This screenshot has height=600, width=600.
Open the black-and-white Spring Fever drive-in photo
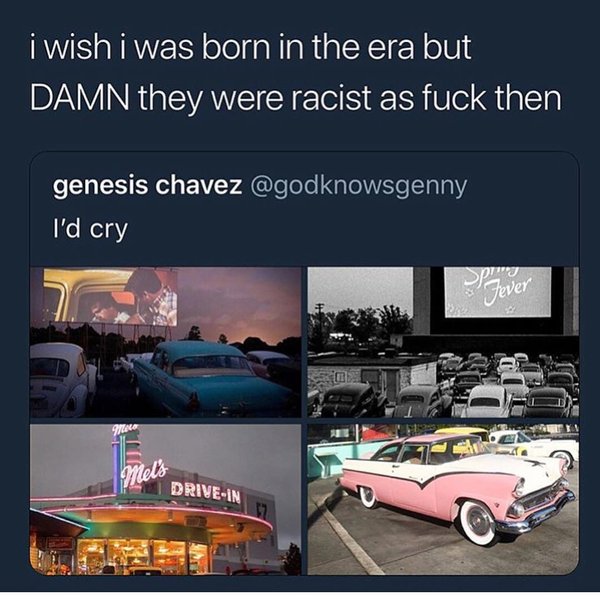click(x=443, y=342)
